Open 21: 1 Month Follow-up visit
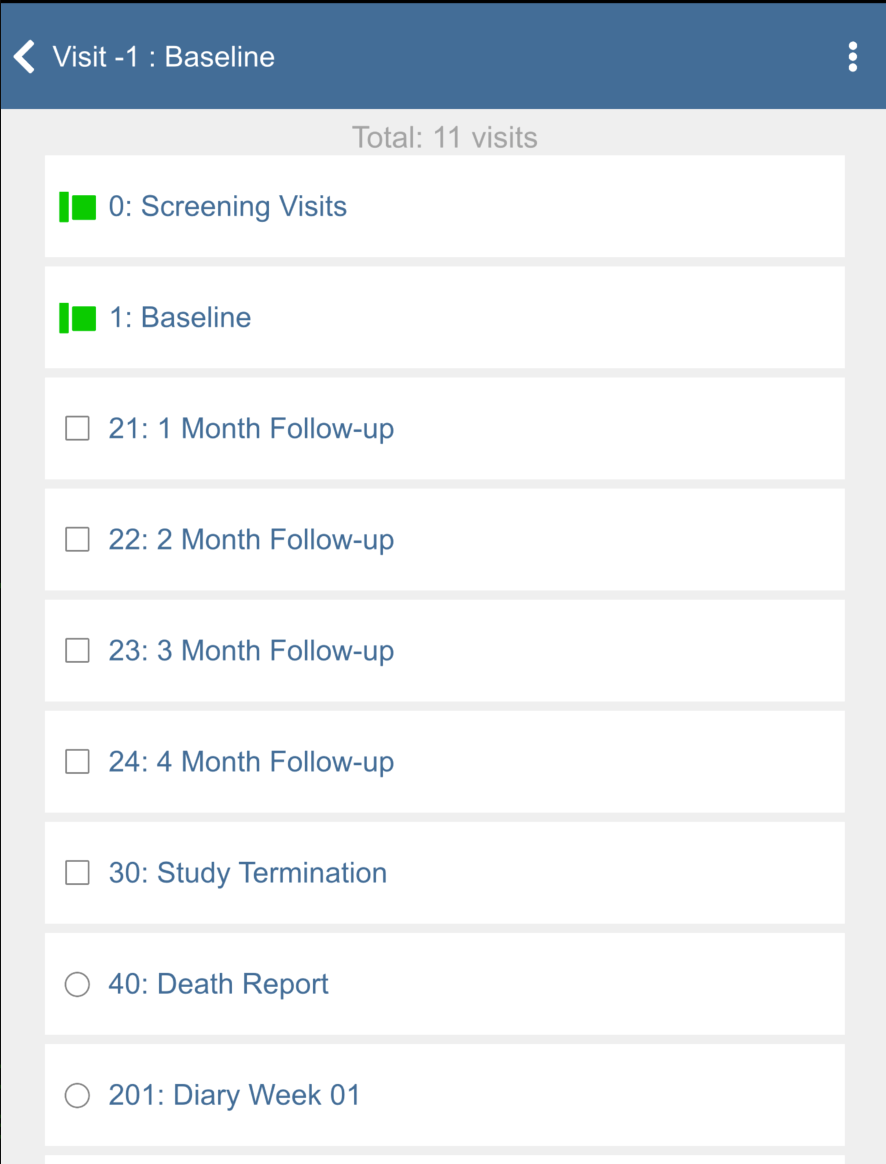Image resolution: width=886 pixels, height=1164 pixels. pos(251,429)
